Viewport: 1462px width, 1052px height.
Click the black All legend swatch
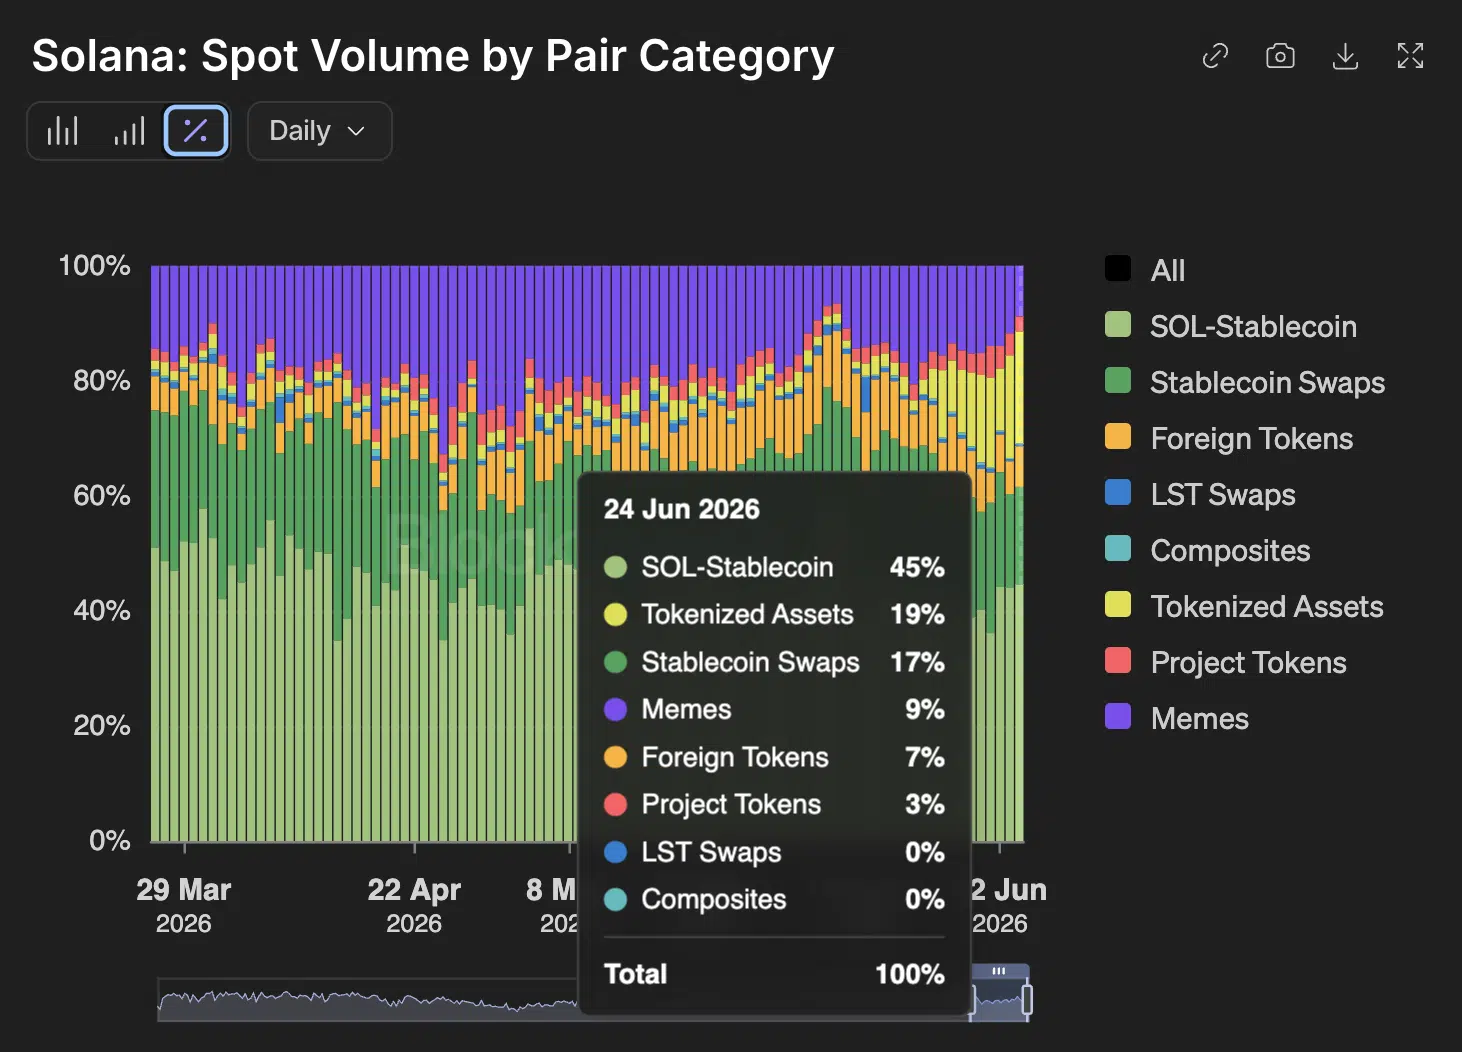pyautogui.click(x=1118, y=268)
